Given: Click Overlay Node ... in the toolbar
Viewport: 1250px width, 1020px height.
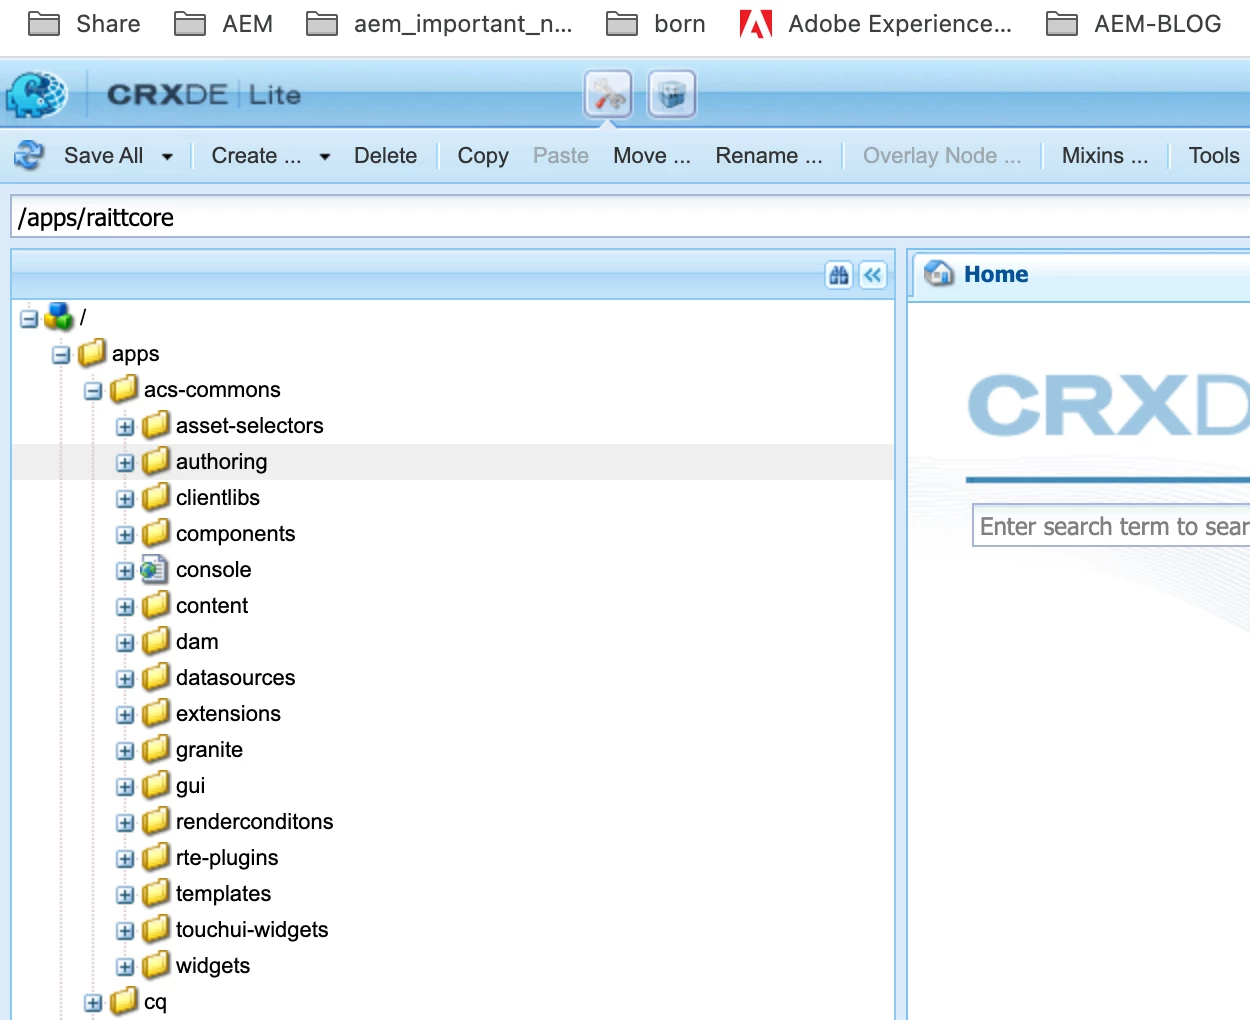Looking at the screenshot, I should coord(942,155).
